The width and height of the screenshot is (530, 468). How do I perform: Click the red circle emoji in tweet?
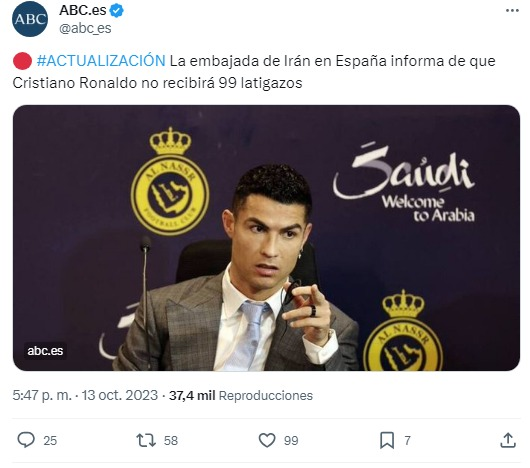pyautogui.click(x=22, y=61)
